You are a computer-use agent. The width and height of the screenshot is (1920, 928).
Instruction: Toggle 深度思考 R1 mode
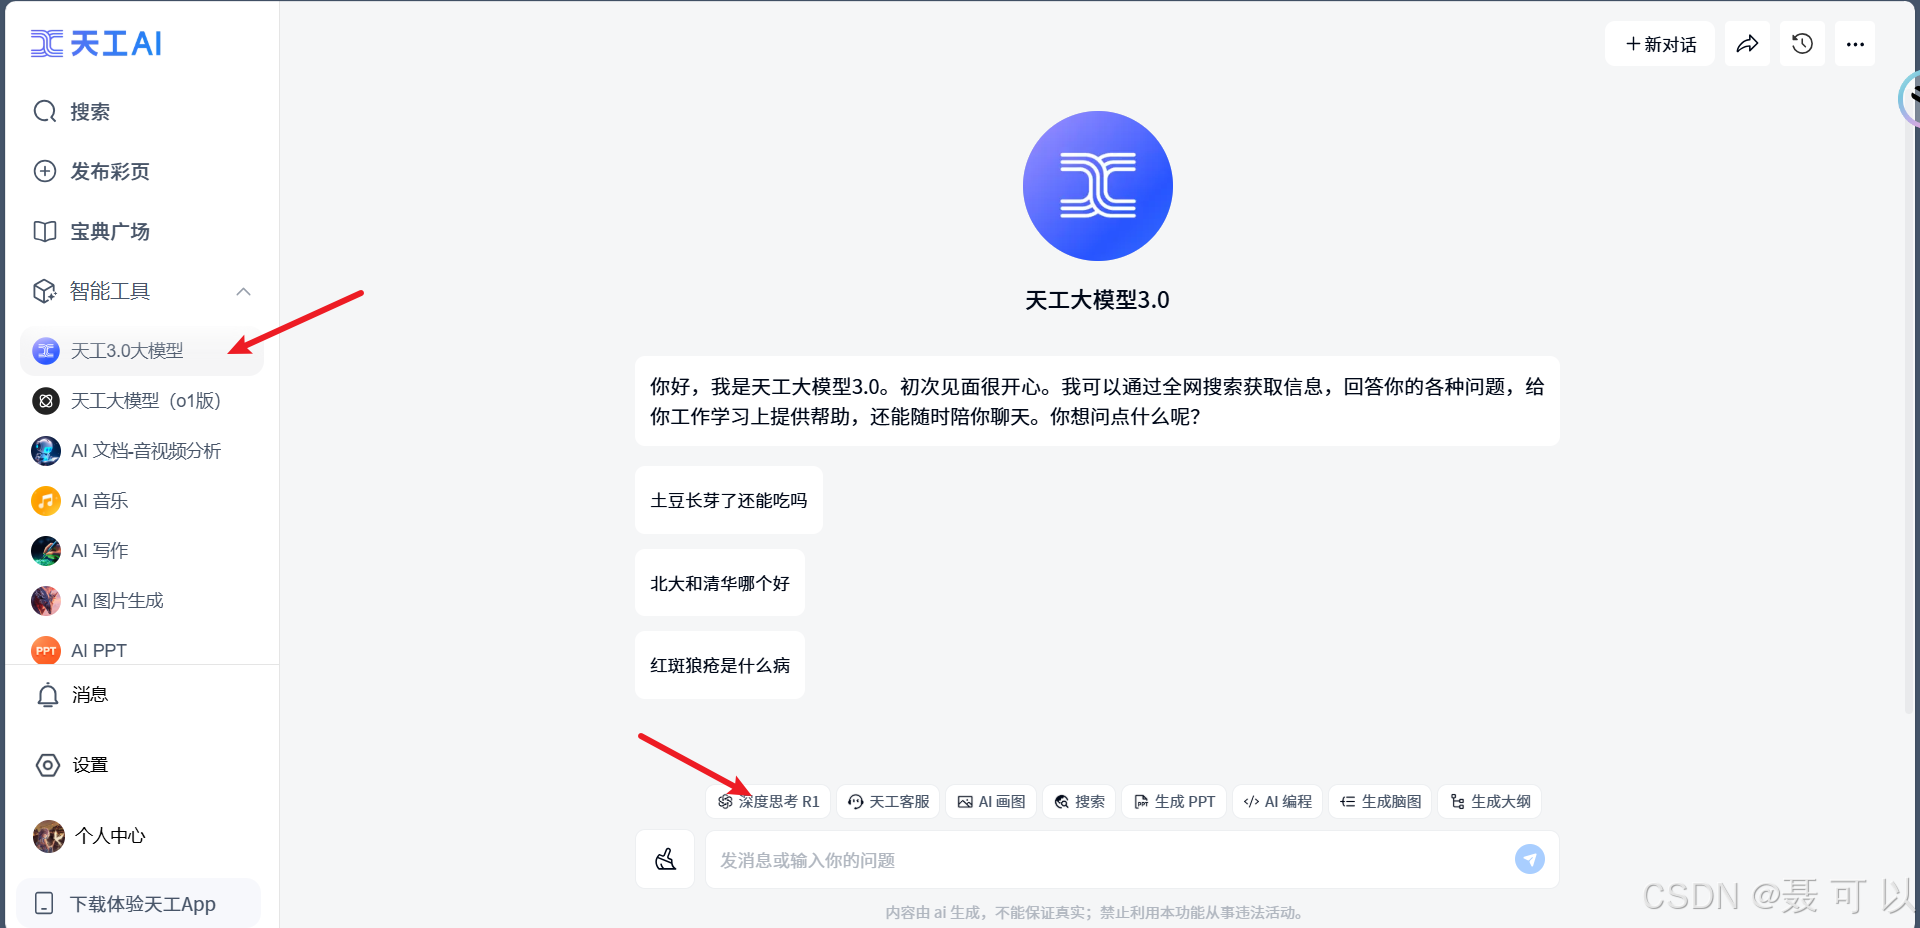[x=768, y=802]
